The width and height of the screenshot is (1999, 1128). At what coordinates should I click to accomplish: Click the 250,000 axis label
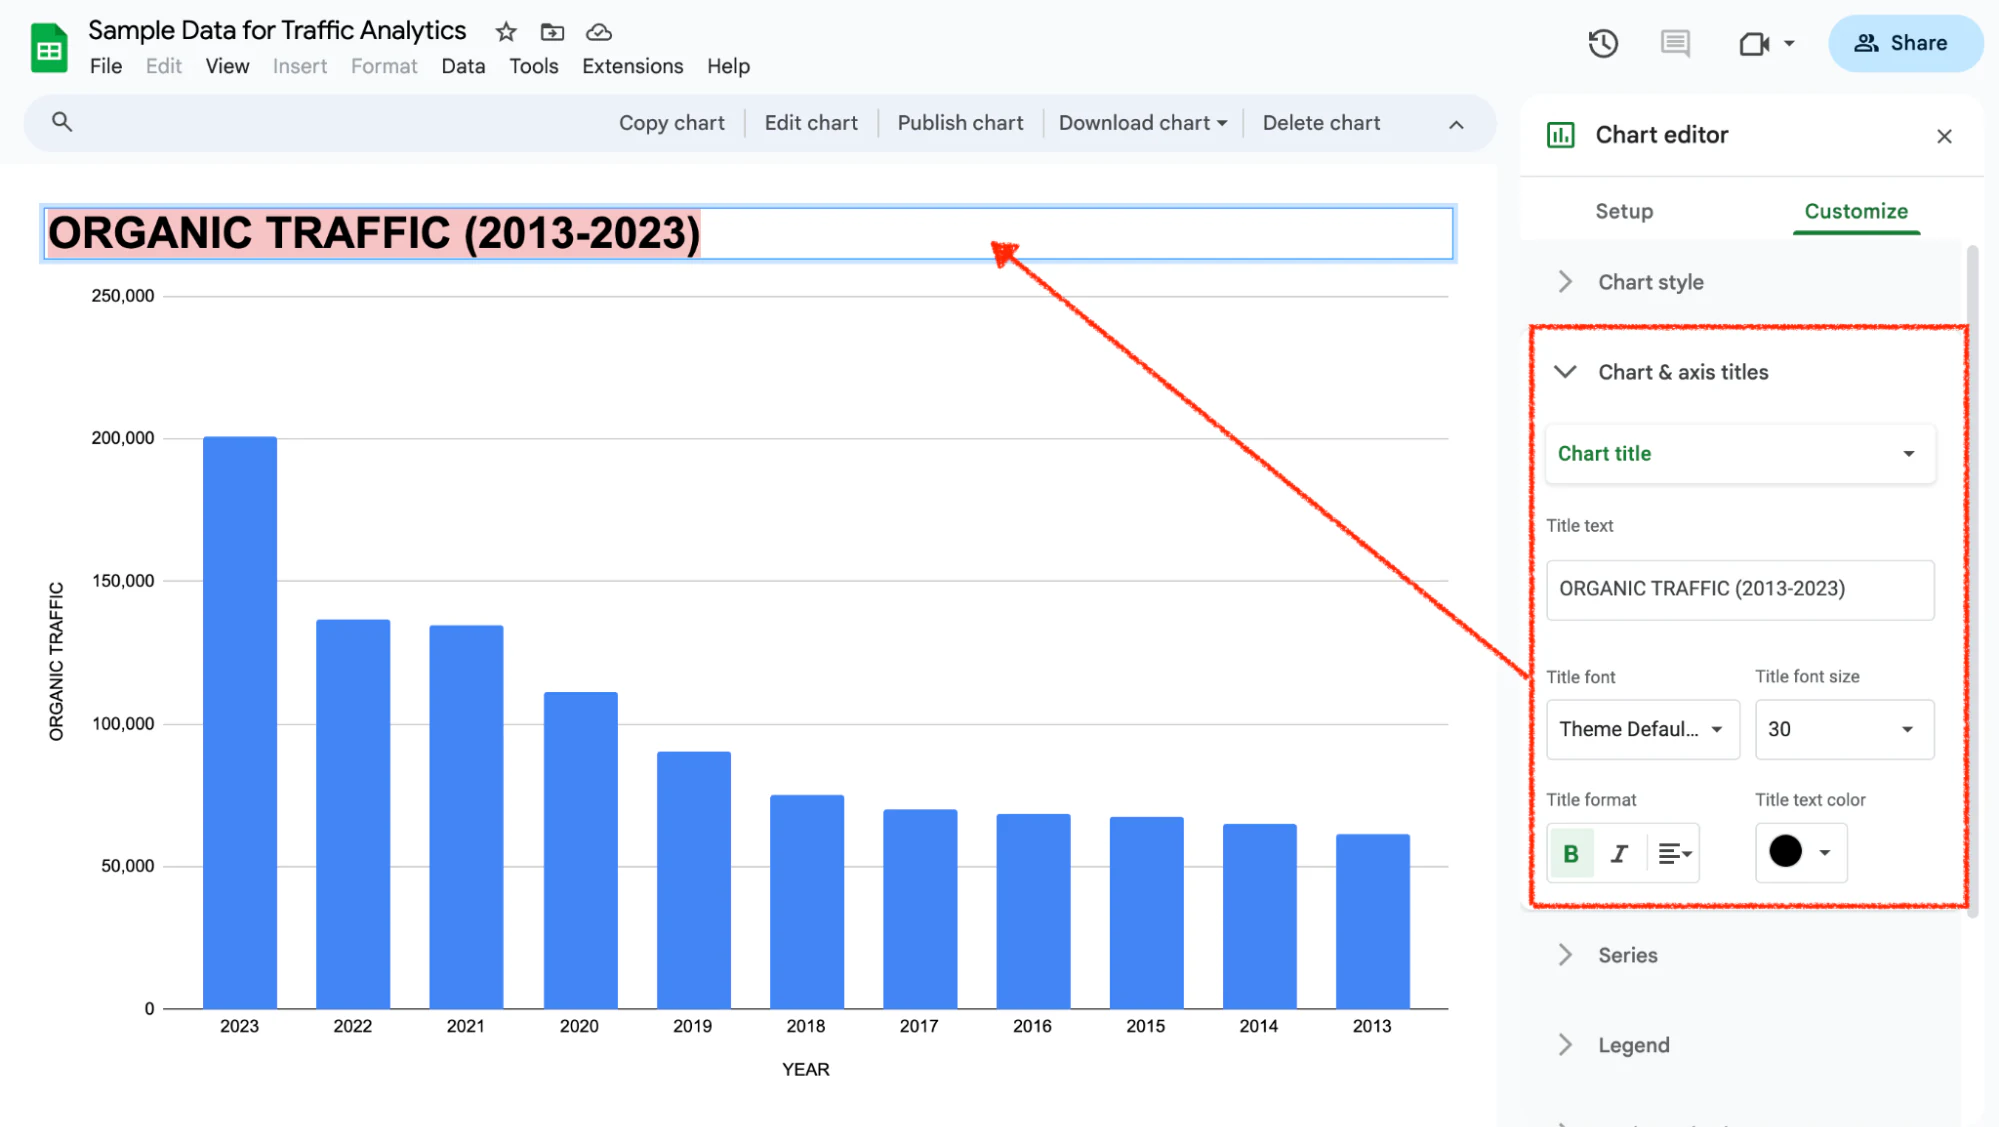[x=122, y=296]
